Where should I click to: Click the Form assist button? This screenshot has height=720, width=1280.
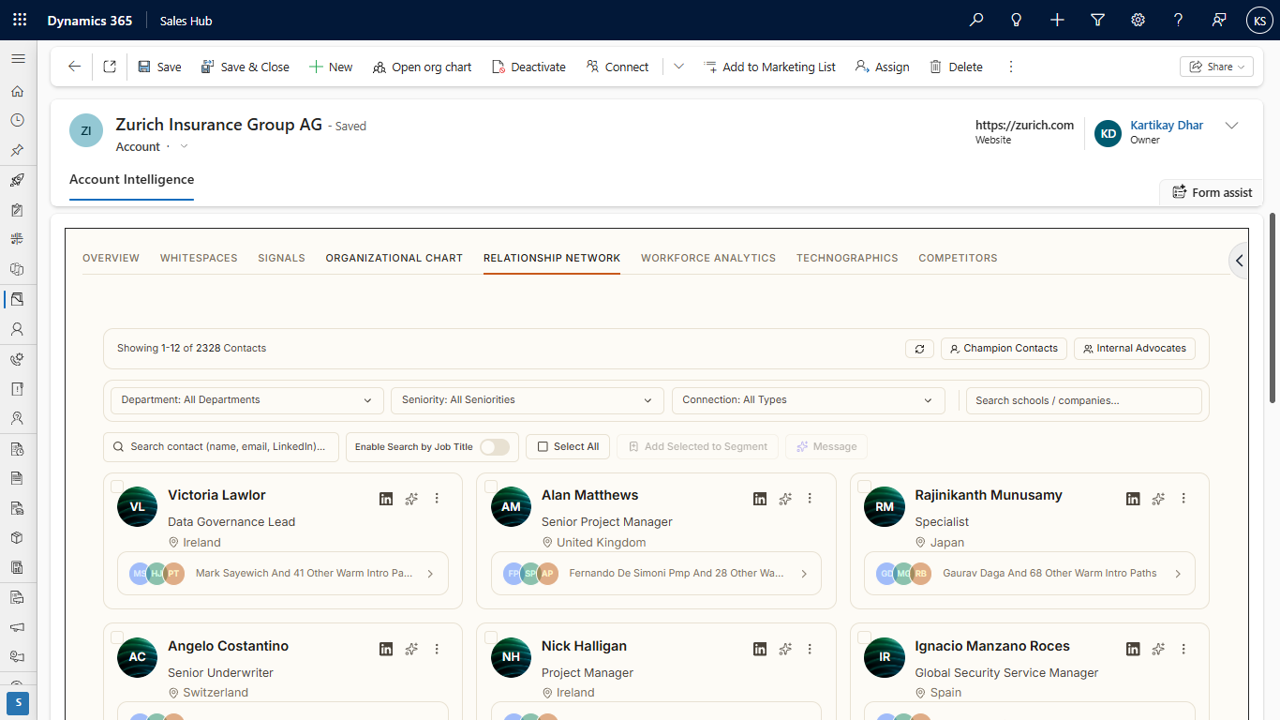1212,192
